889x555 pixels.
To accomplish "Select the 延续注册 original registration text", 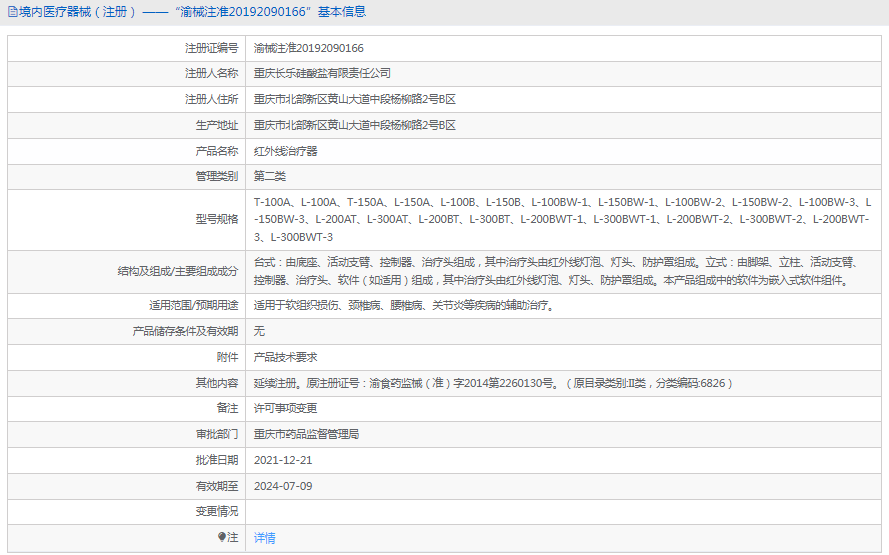I will coord(493,383).
